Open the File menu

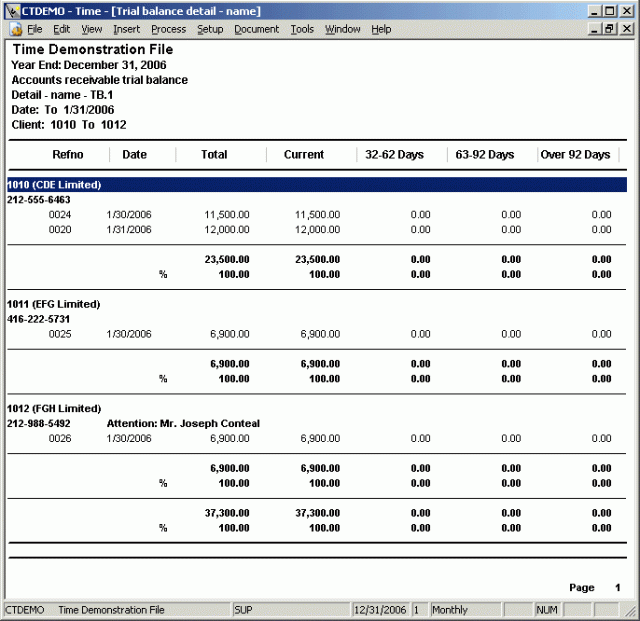35,29
